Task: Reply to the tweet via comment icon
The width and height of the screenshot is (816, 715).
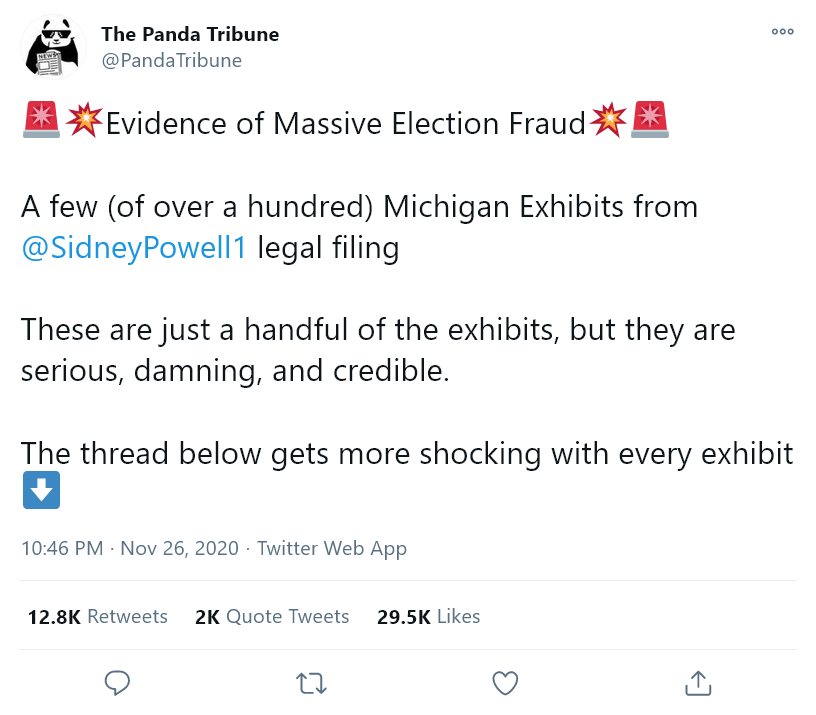Action: coord(118,683)
